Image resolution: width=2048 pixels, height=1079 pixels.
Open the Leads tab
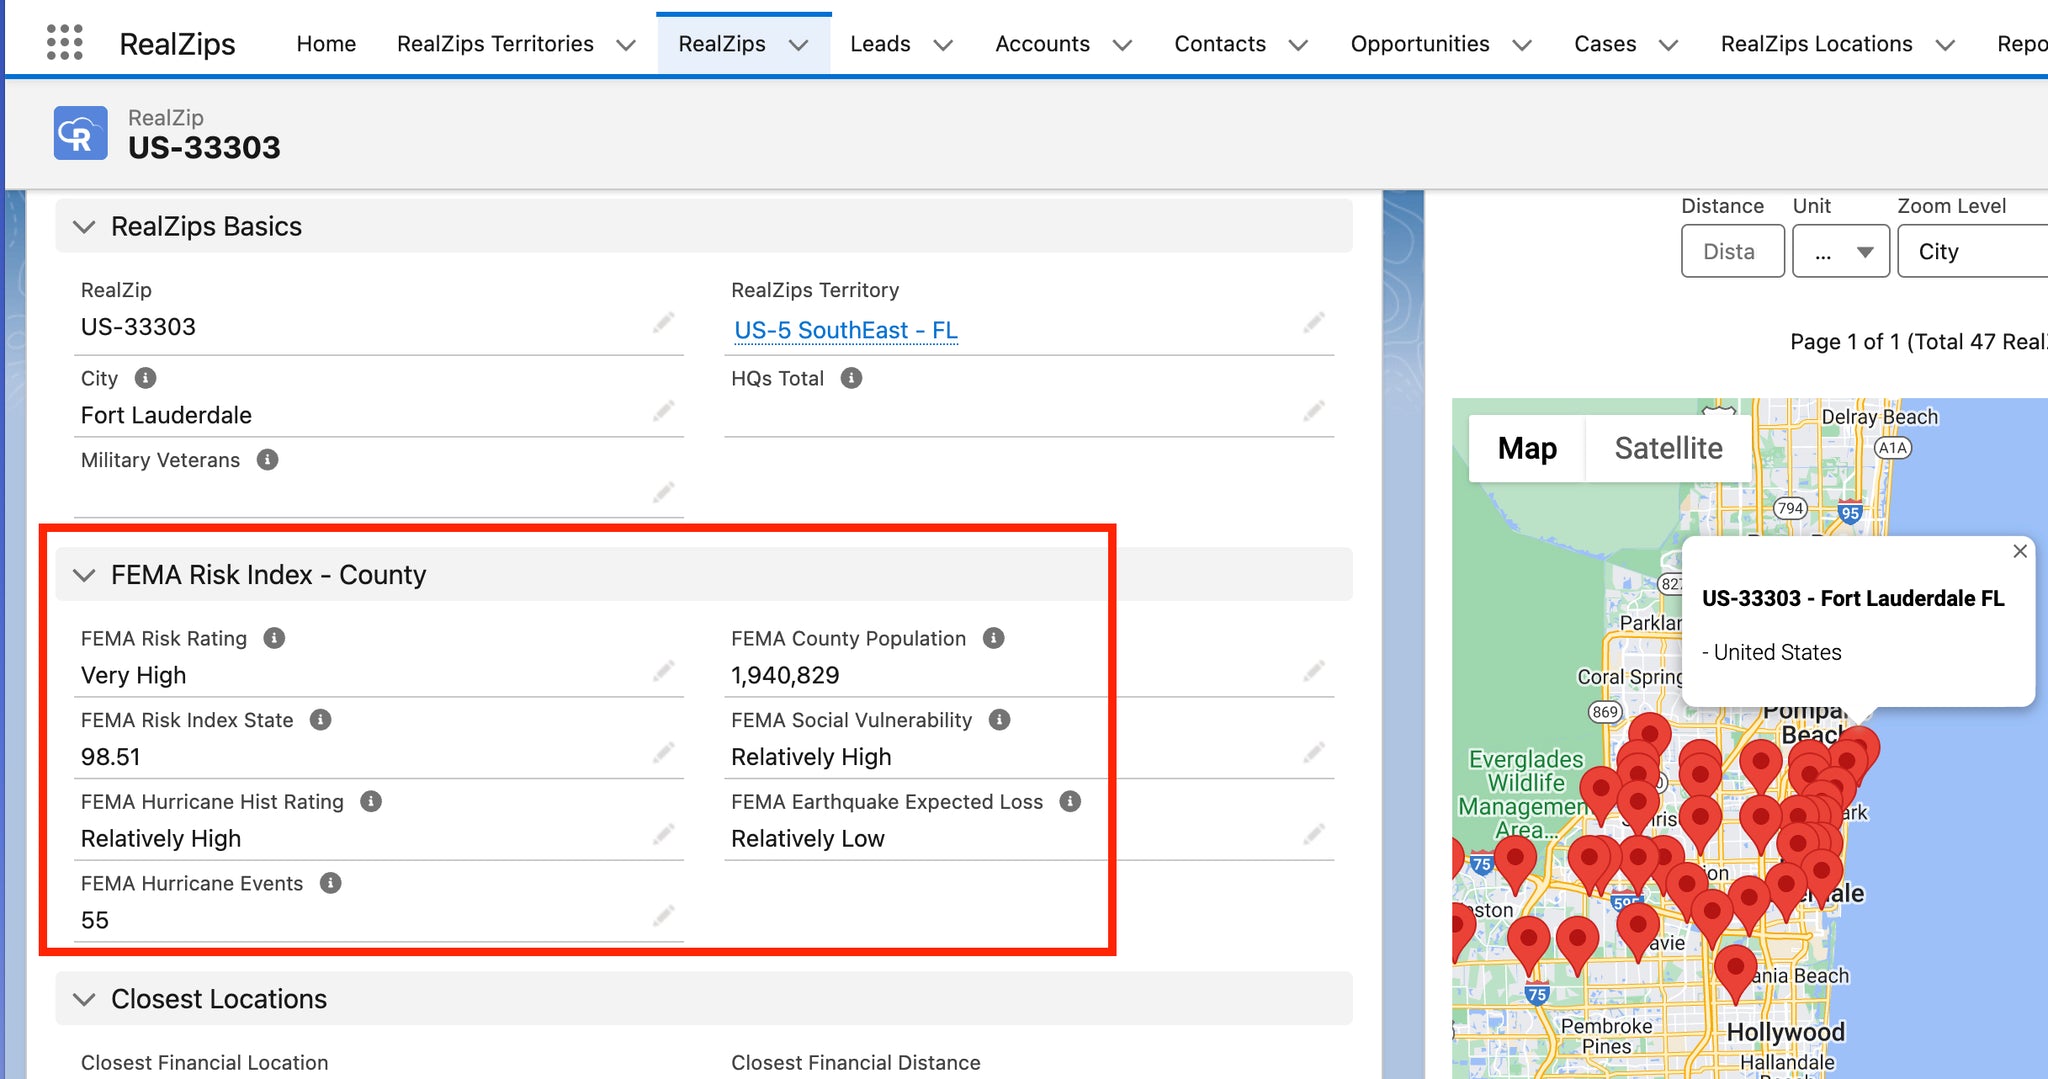(880, 44)
